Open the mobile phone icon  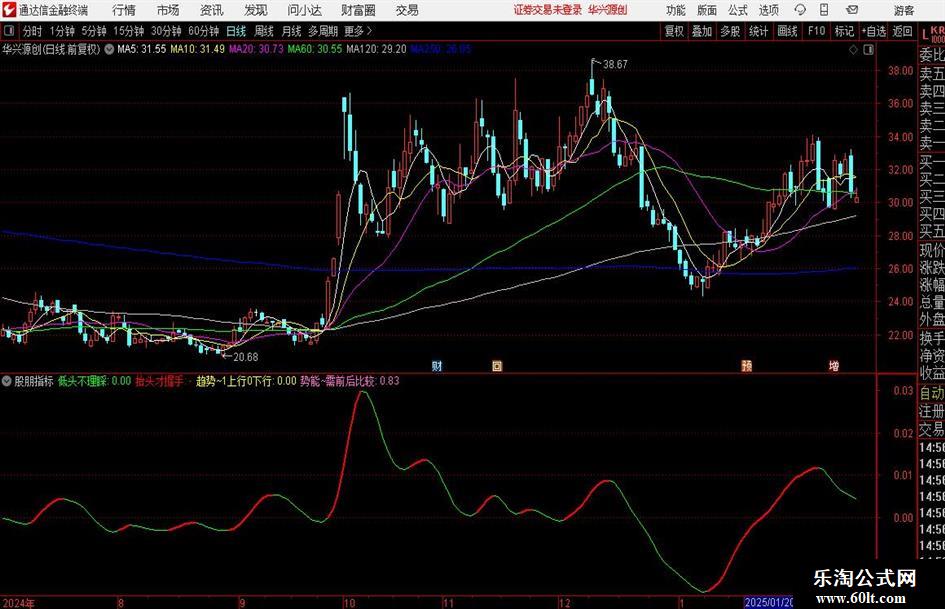[x=824, y=10]
